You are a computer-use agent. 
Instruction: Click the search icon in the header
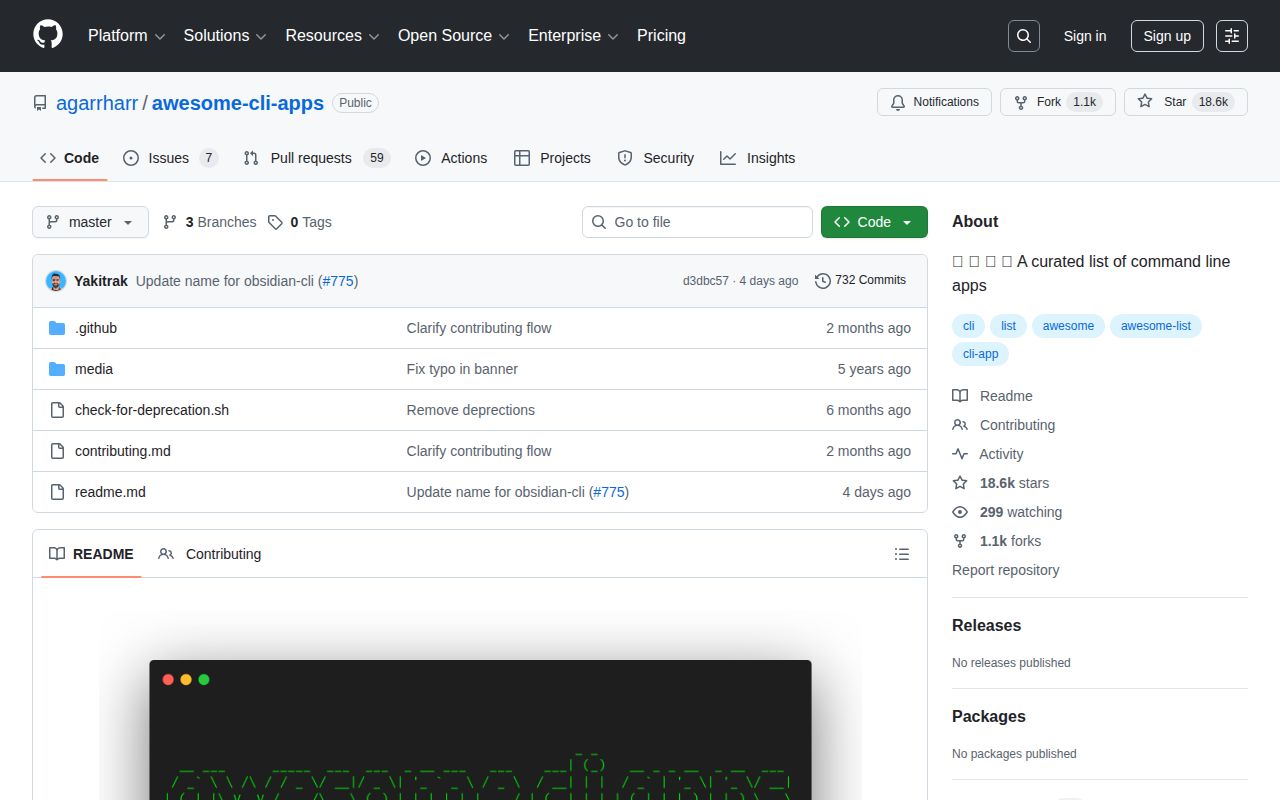click(1023, 35)
